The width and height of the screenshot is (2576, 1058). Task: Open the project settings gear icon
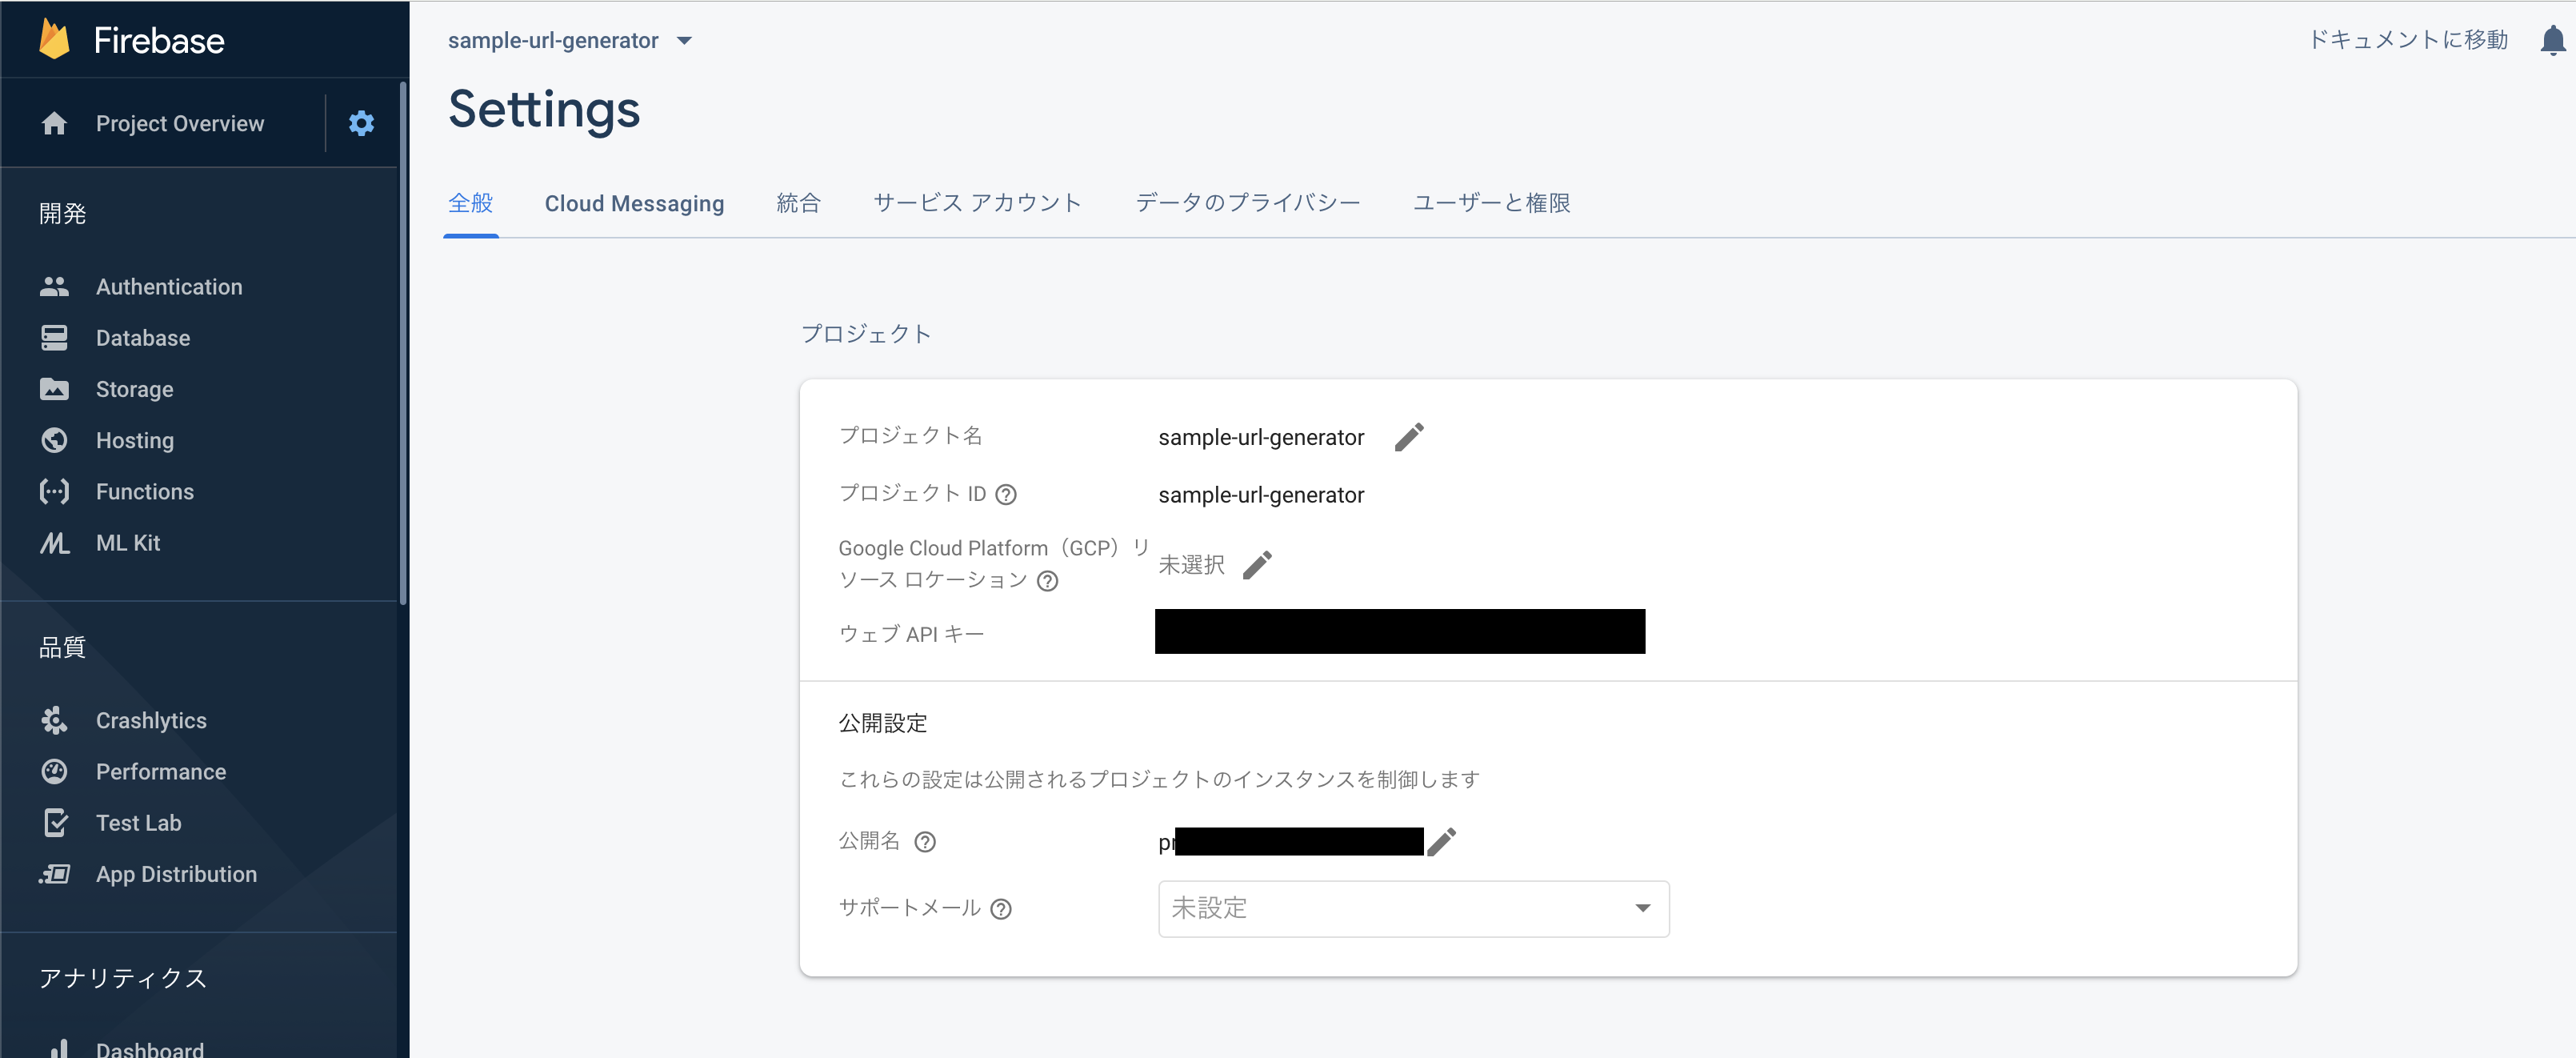pos(361,123)
